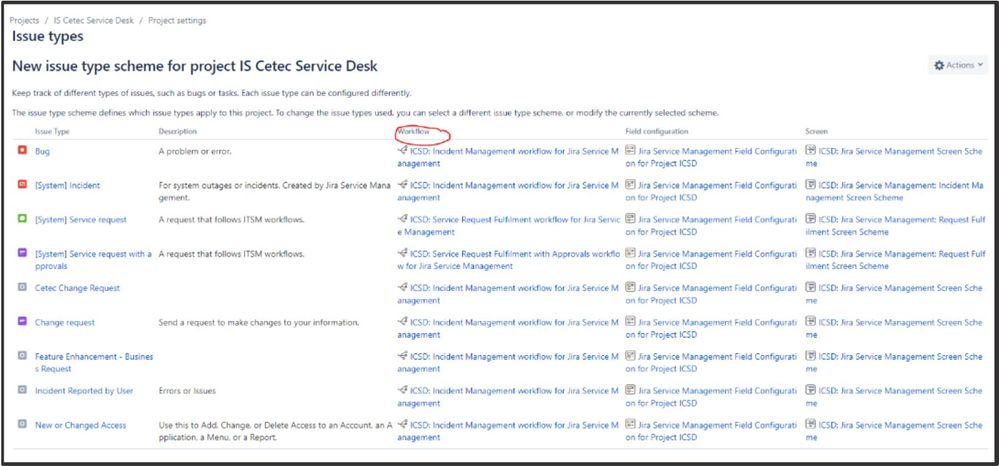Open the [System] Incident issue type

tap(68, 186)
